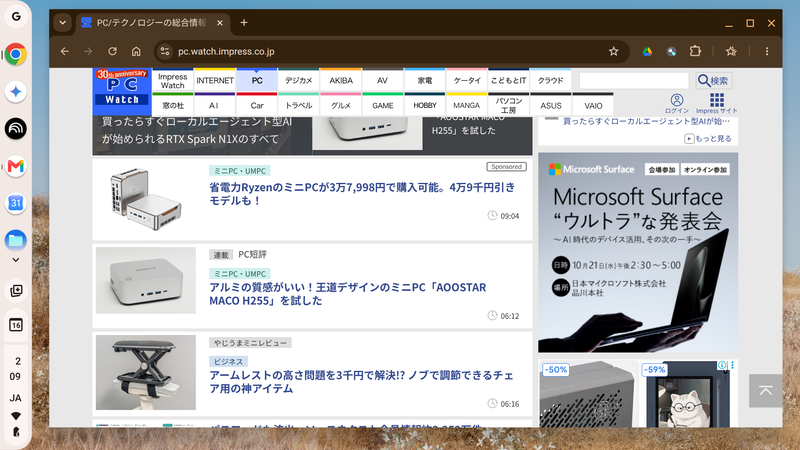
Task: Click the PC Watch 30th anniversary logo
Action: [122, 92]
